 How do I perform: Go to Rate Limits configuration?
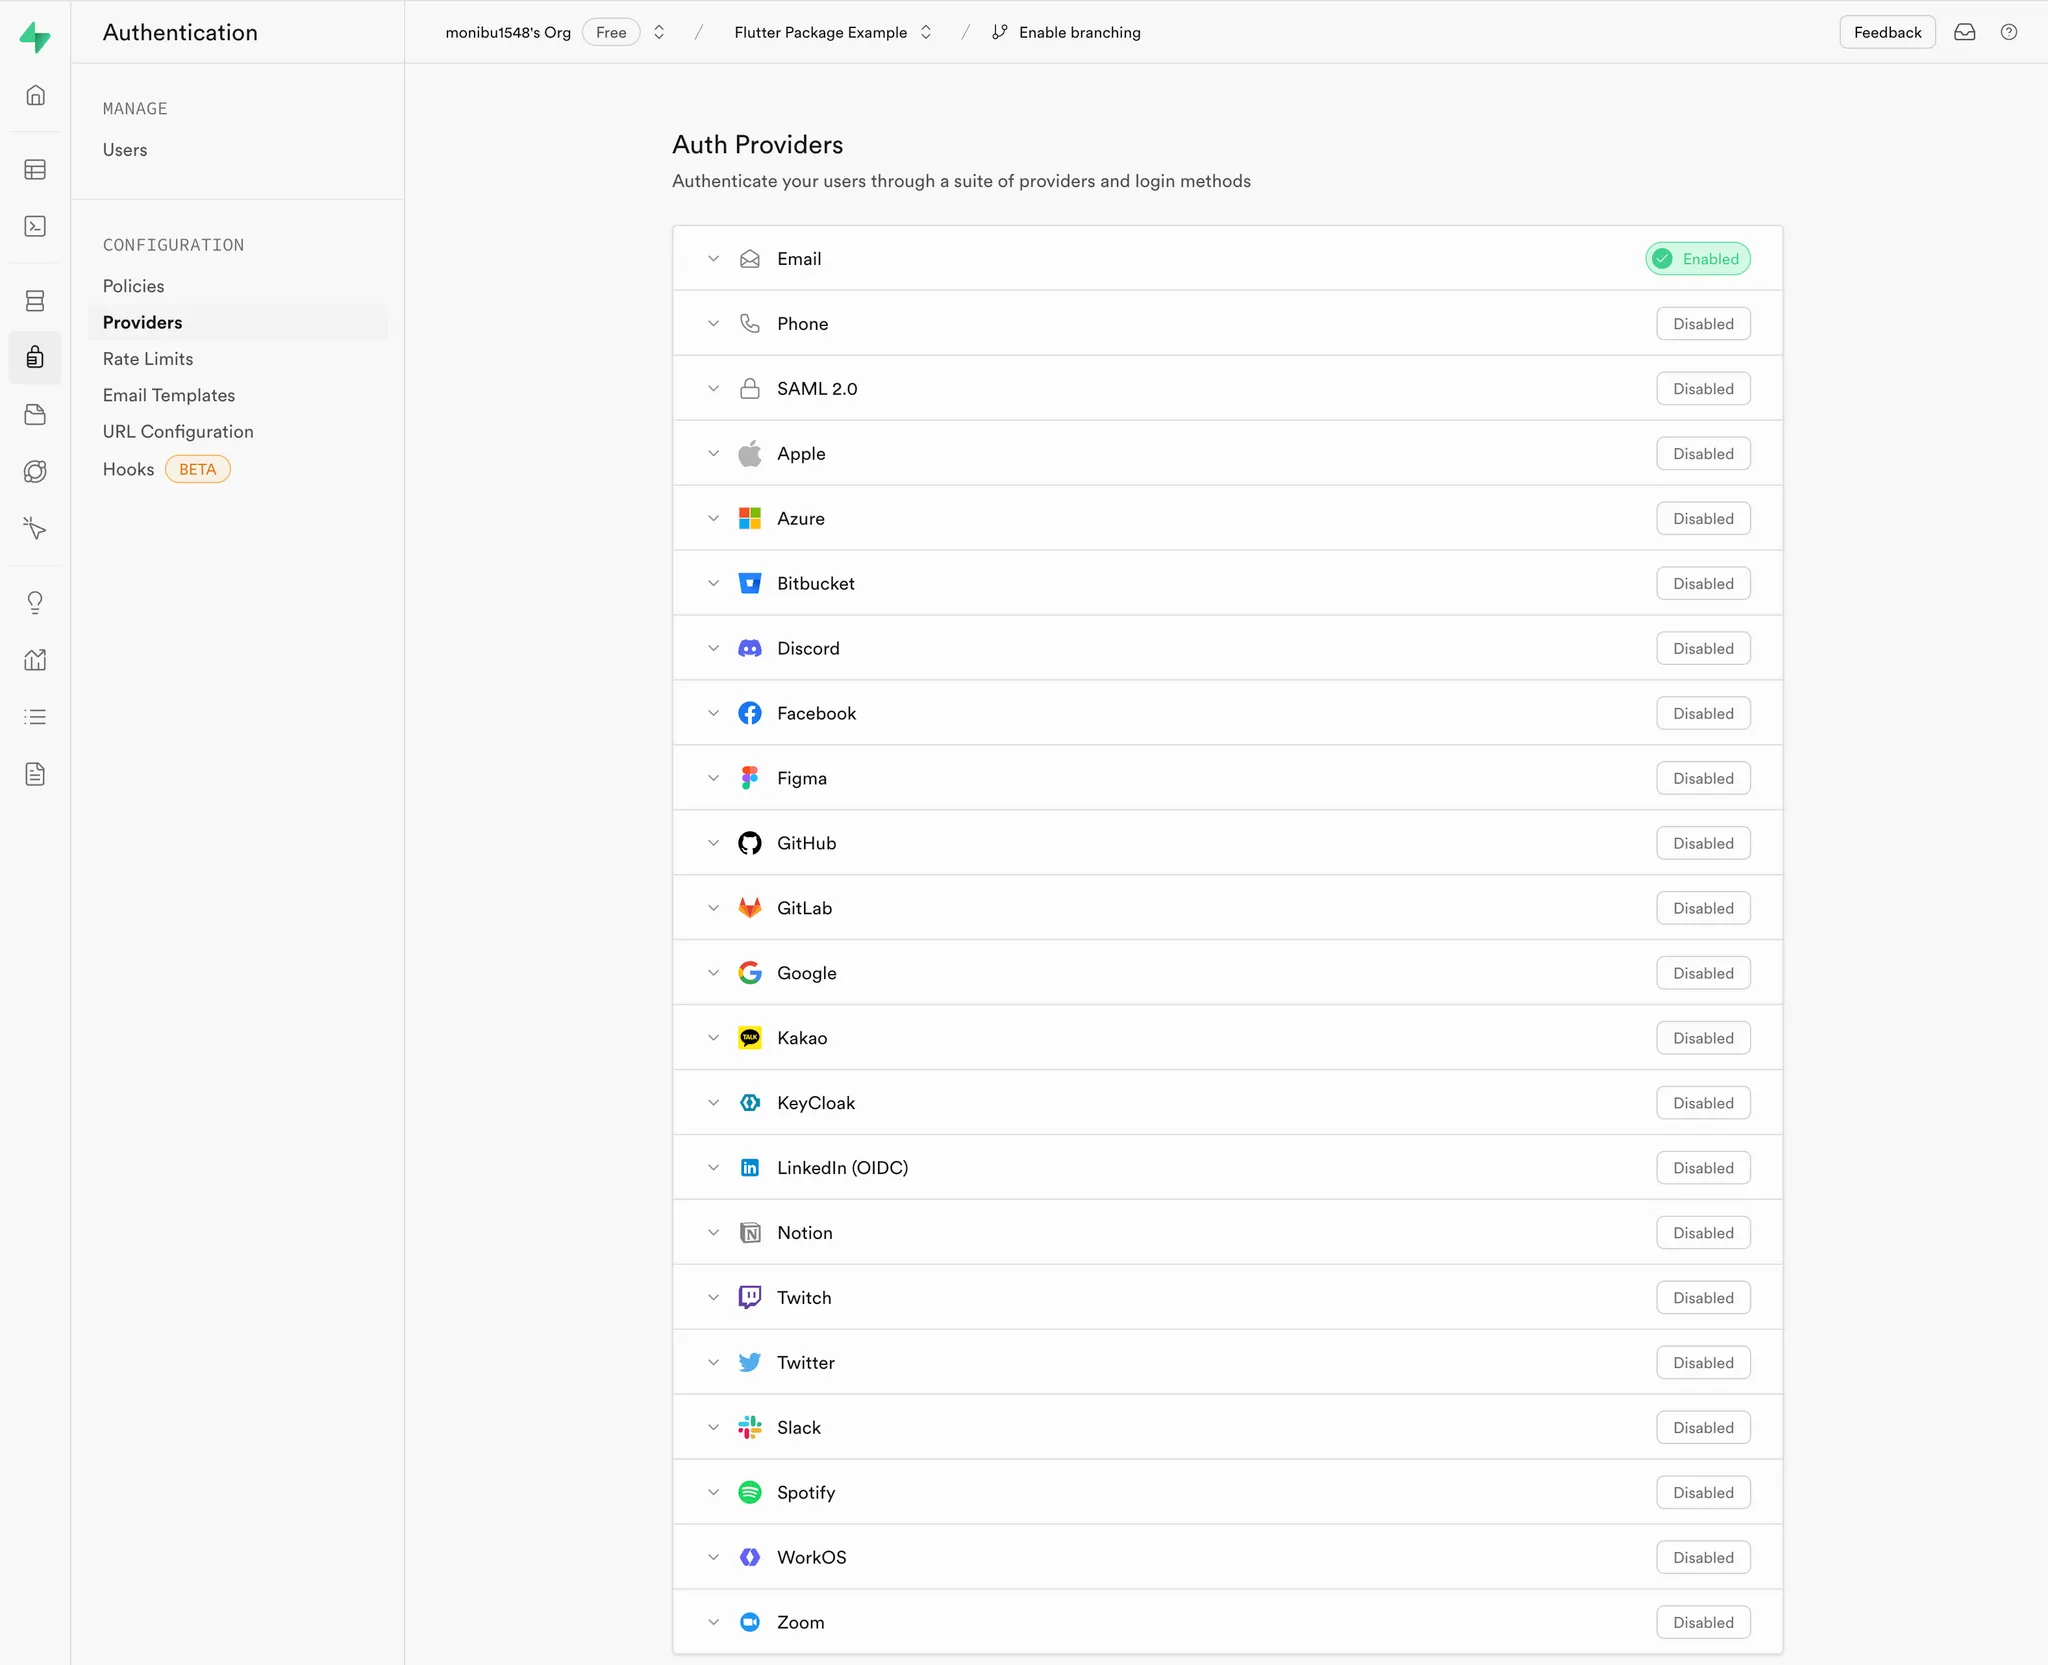click(148, 359)
